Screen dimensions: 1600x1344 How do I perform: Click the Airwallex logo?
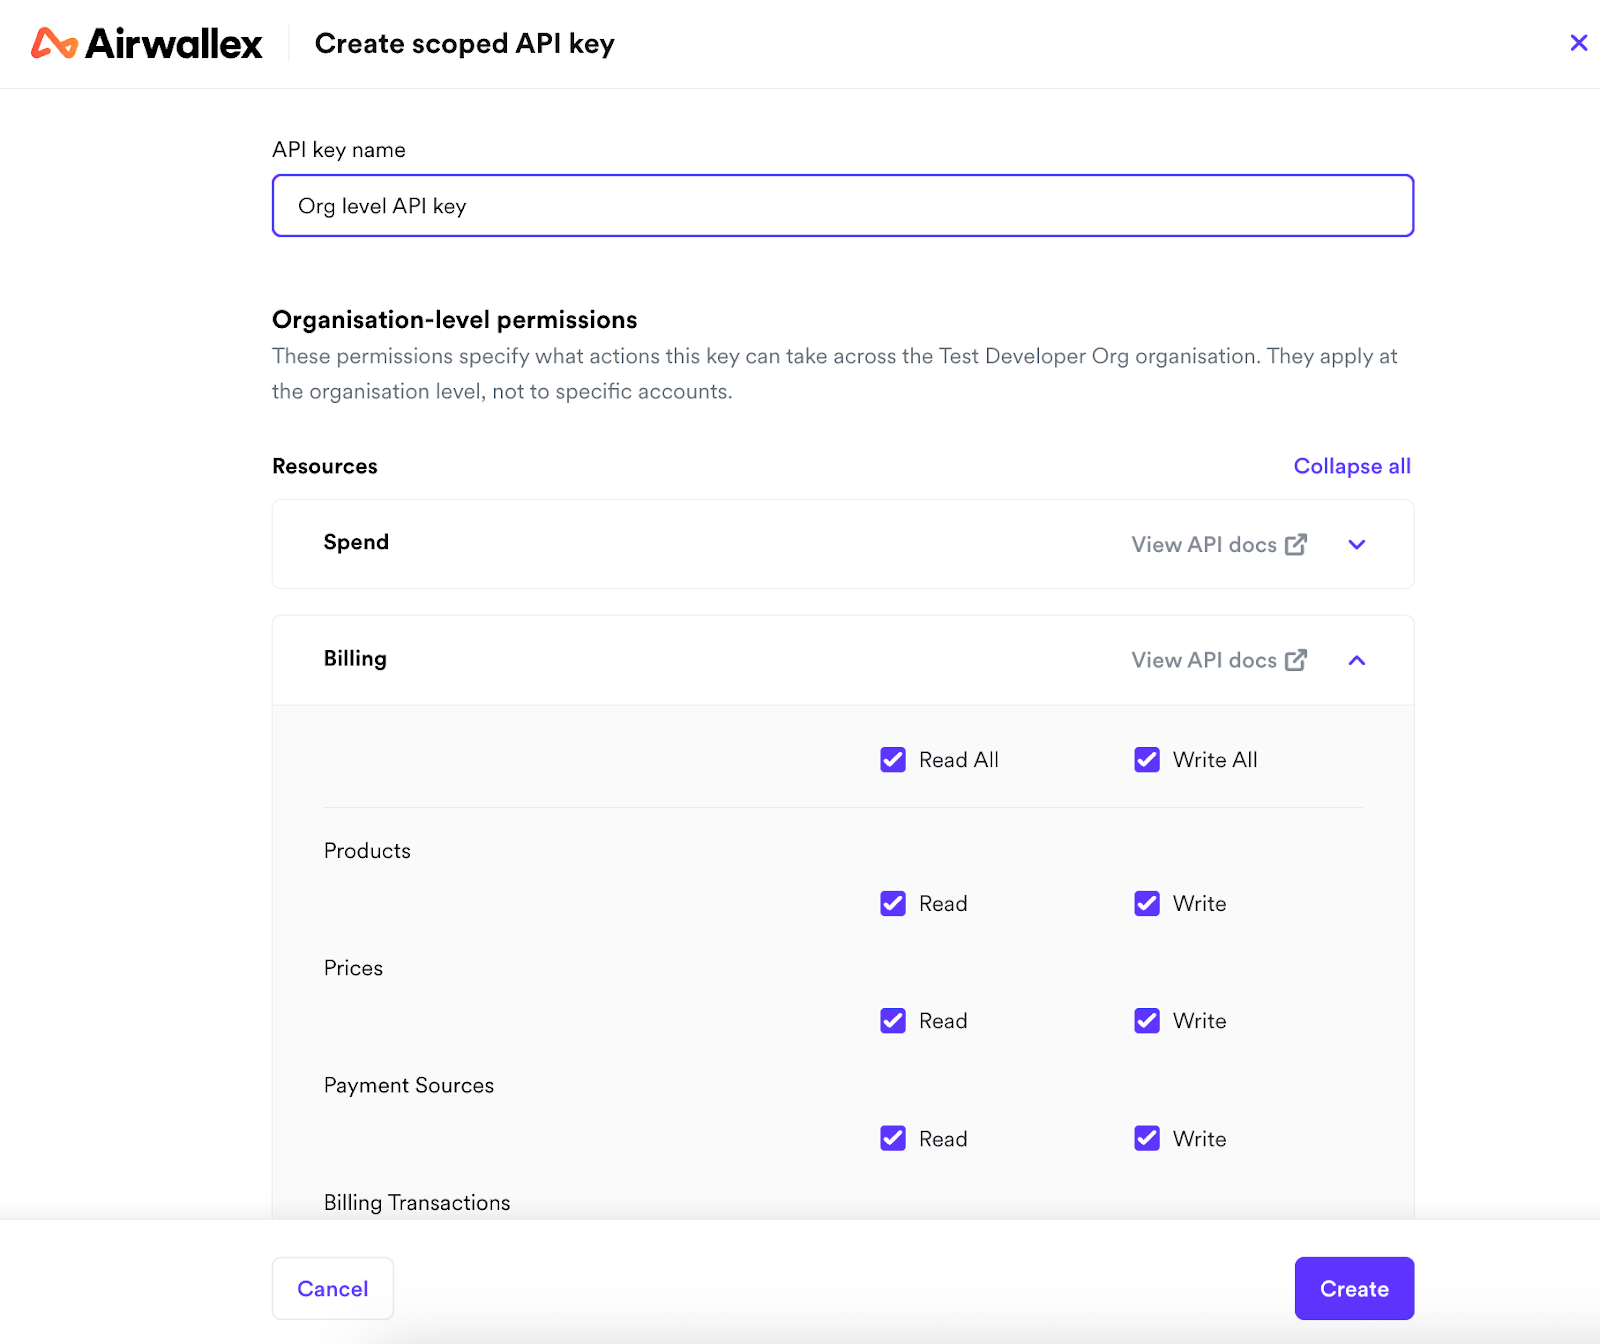pyautogui.click(x=146, y=44)
